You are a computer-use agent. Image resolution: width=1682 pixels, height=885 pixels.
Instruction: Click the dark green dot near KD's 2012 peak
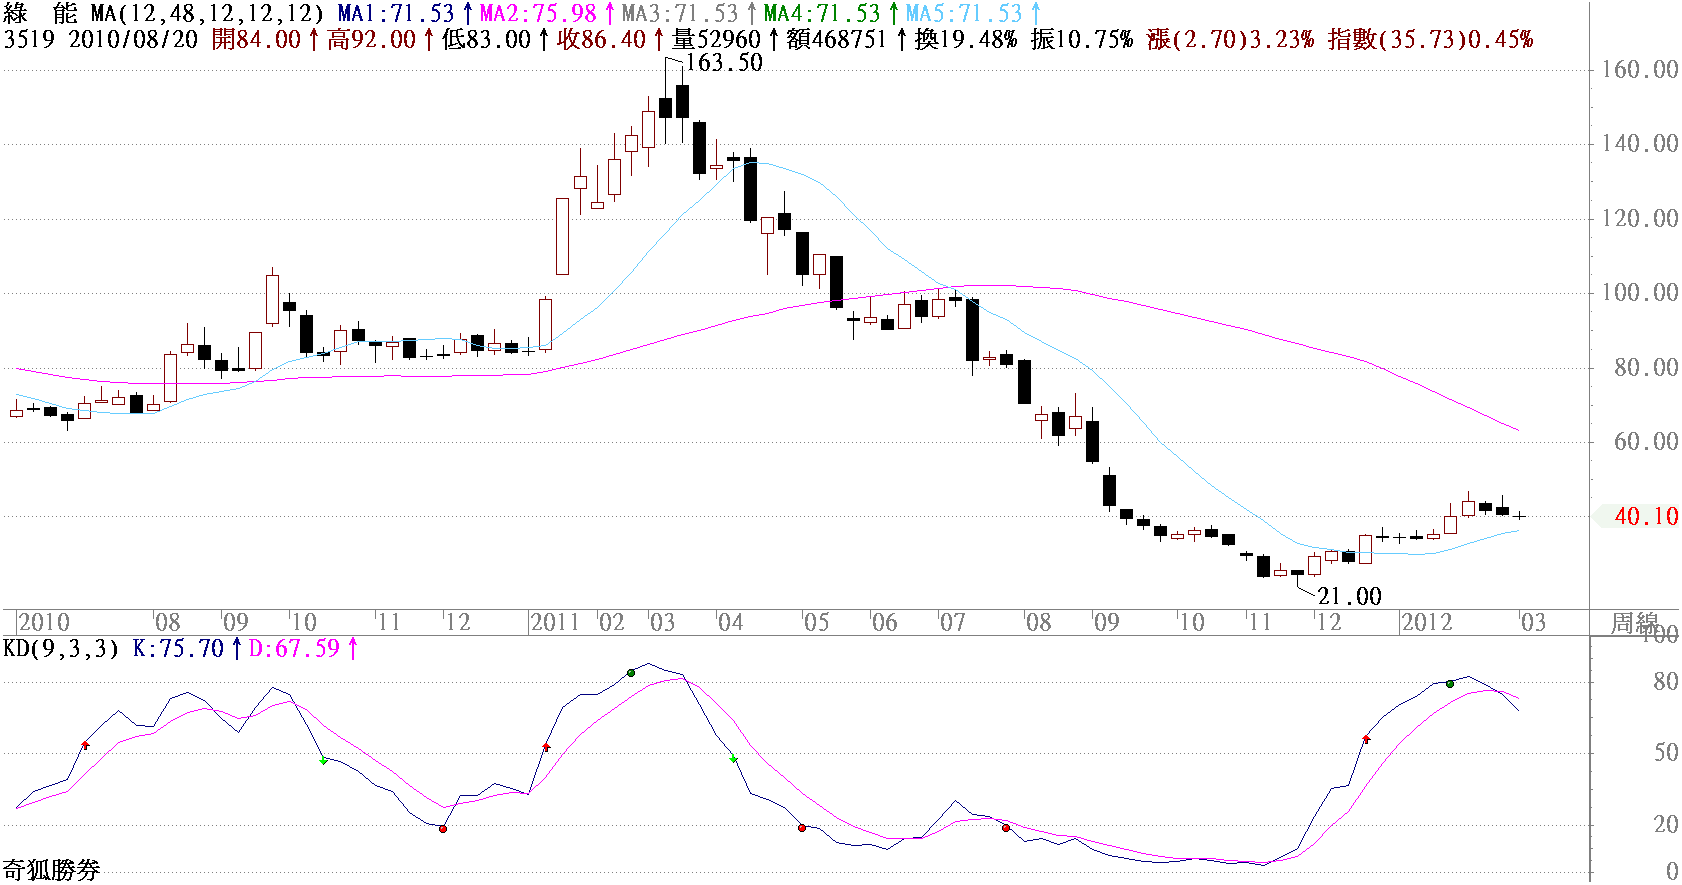coord(1450,684)
